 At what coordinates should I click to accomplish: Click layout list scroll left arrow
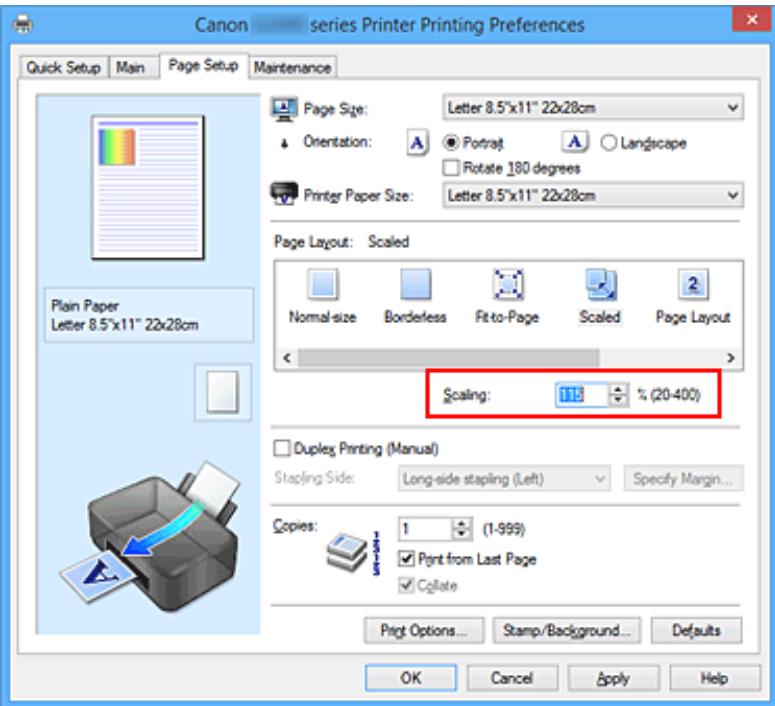[287, 357]
